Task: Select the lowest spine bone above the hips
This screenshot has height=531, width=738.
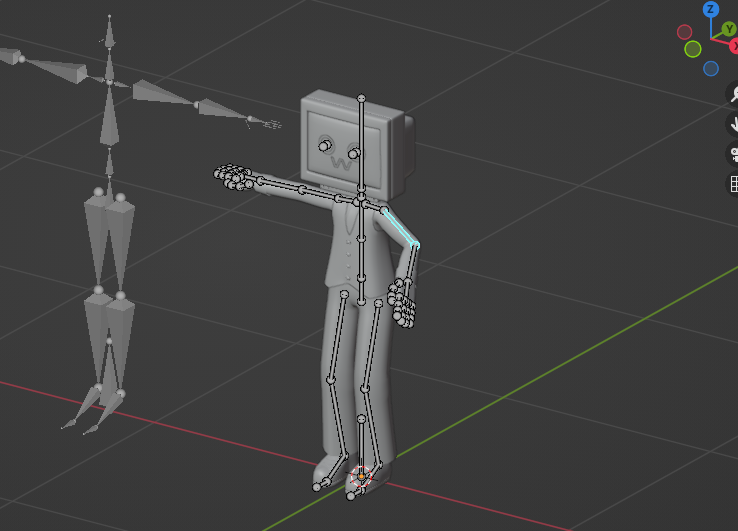Action: (x=361, y=290)
